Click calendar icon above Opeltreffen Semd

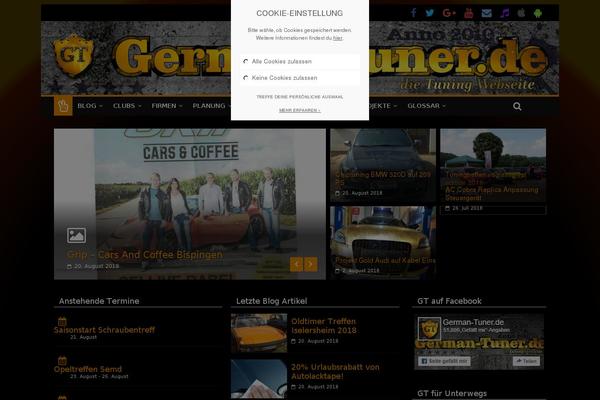coord(62,361)
